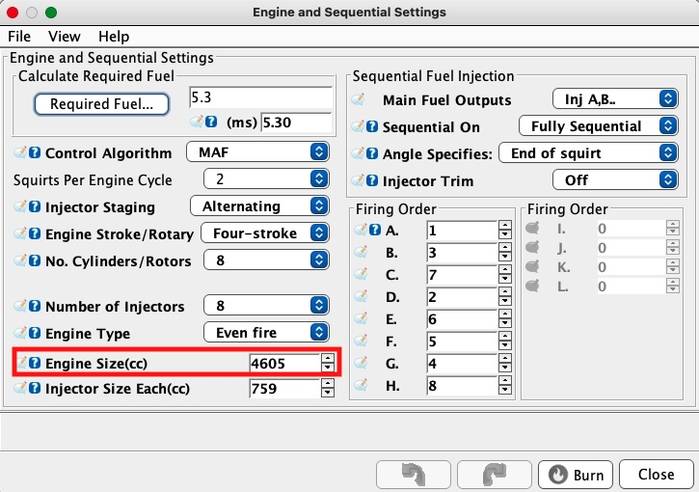Image resolution: width=699 pixels, height=492 pixels.
Task: Open the Control Algorithm dropdown
Action: (258, 153)
